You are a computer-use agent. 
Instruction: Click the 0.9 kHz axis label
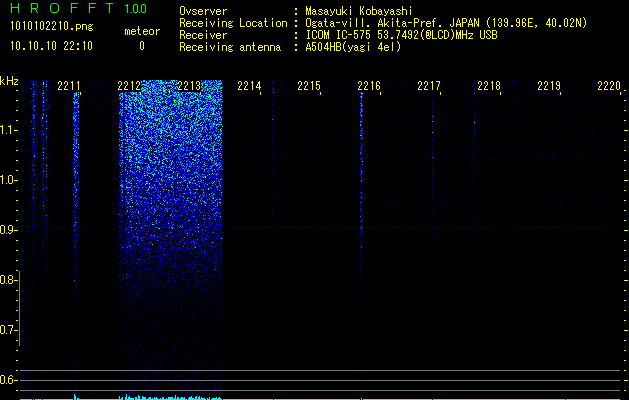point(8,230)
